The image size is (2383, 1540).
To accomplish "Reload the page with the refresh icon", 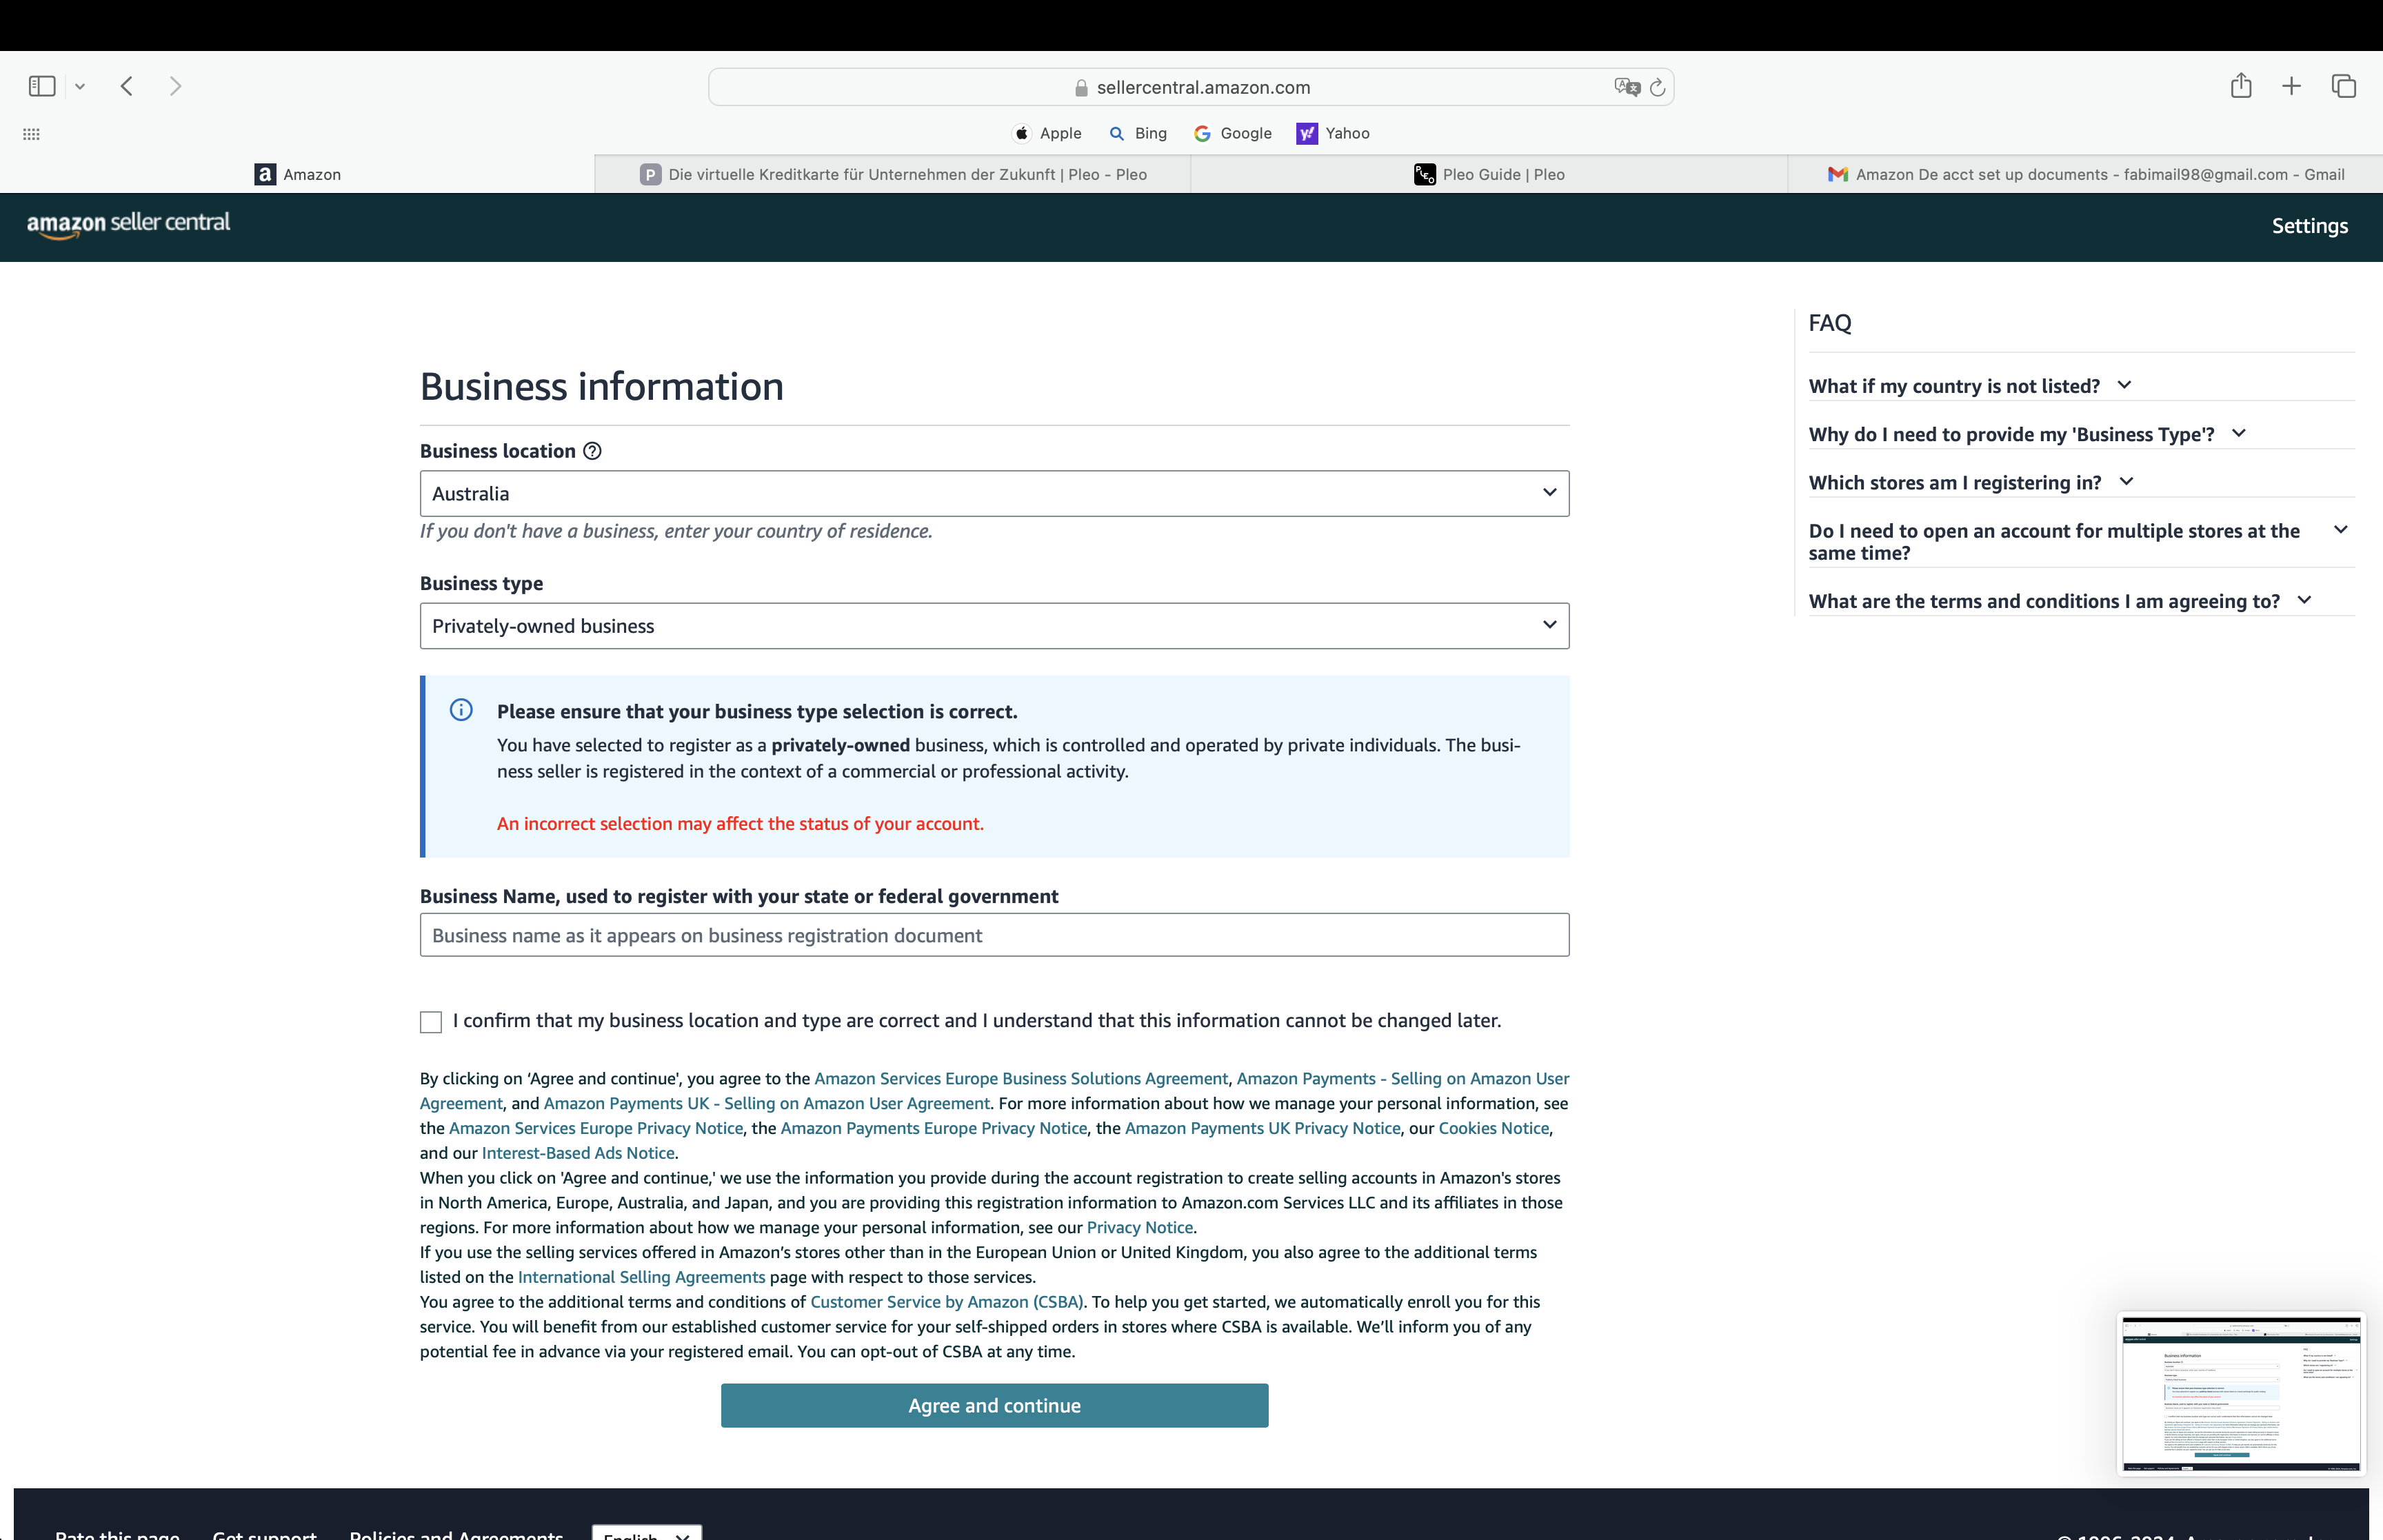I will pos(1657,87).
